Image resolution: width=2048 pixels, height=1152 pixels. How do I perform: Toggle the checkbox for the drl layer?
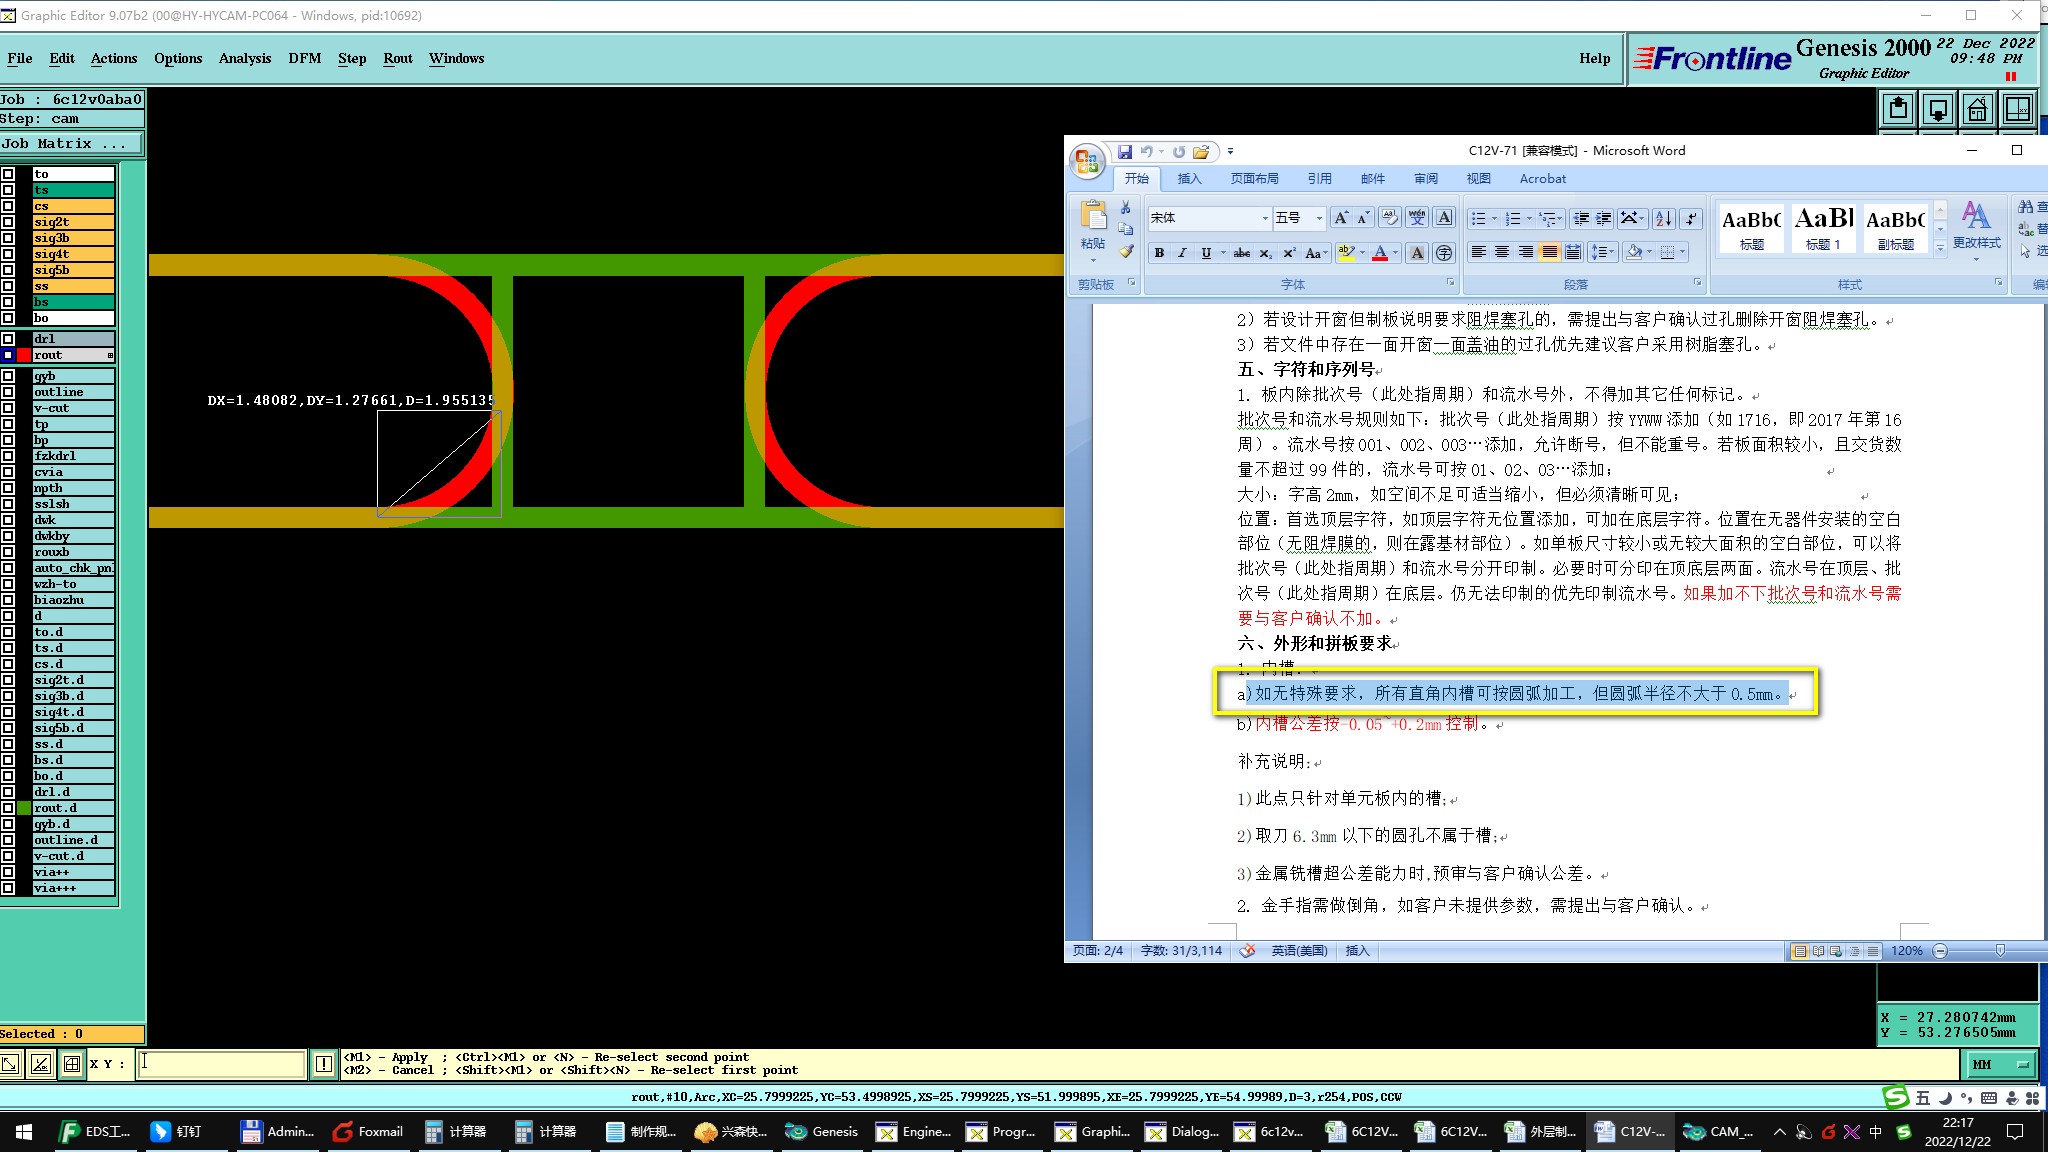tap(8, 339)
